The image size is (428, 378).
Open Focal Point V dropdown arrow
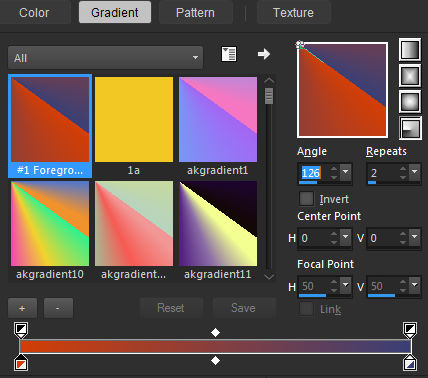pos(415,285)
